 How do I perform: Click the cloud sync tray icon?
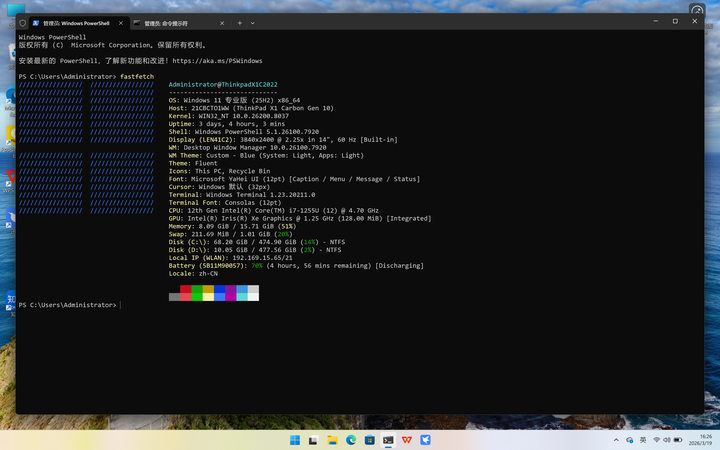point(630,440)
